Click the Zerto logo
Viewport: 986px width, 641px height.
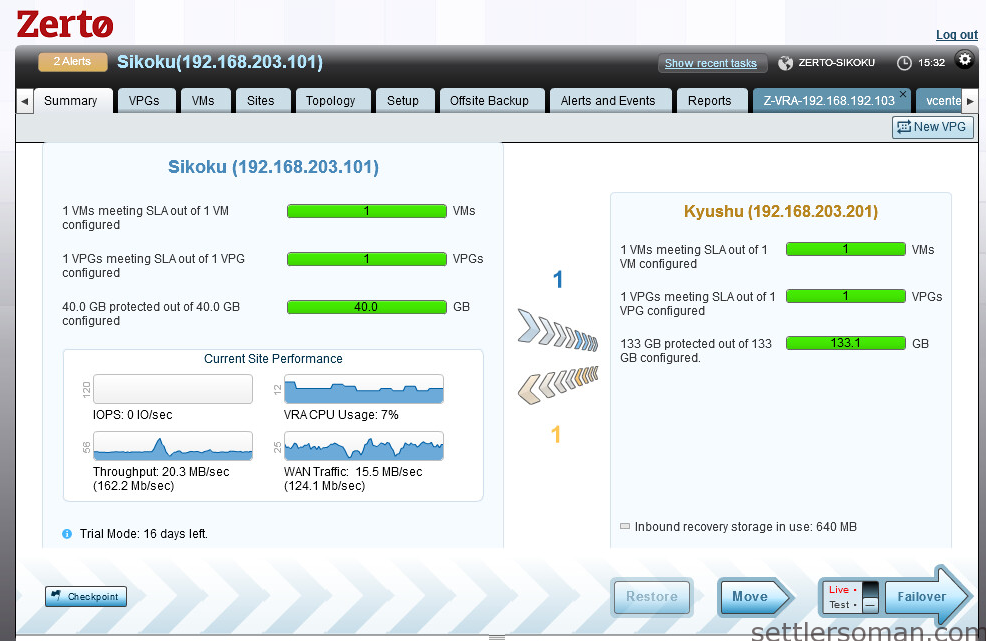pos(65,25)
